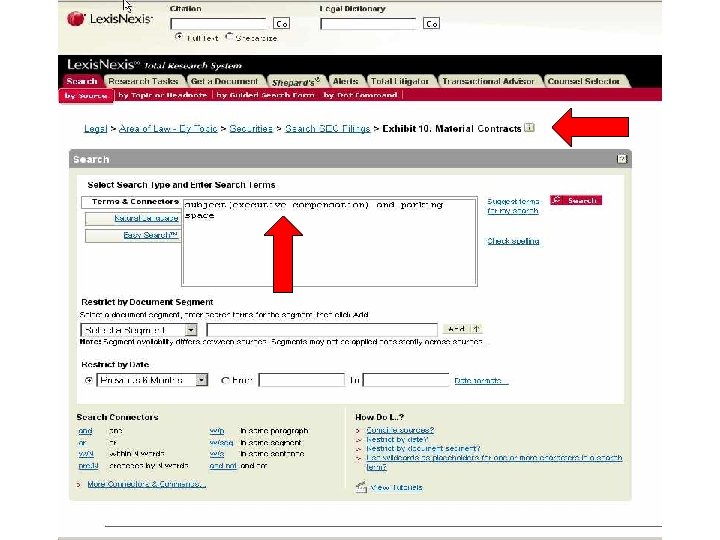This screenshot has width=720, height=540.
Task: Click the up-arrow icon beside the Add button
Action: 476,329
